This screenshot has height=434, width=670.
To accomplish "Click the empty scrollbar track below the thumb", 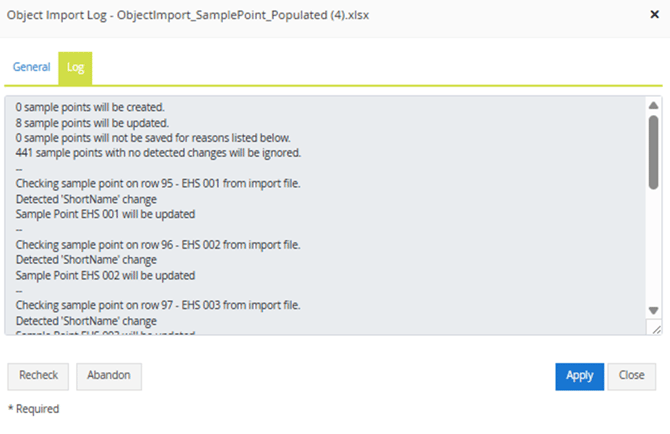I will click(x=654, y=250).
